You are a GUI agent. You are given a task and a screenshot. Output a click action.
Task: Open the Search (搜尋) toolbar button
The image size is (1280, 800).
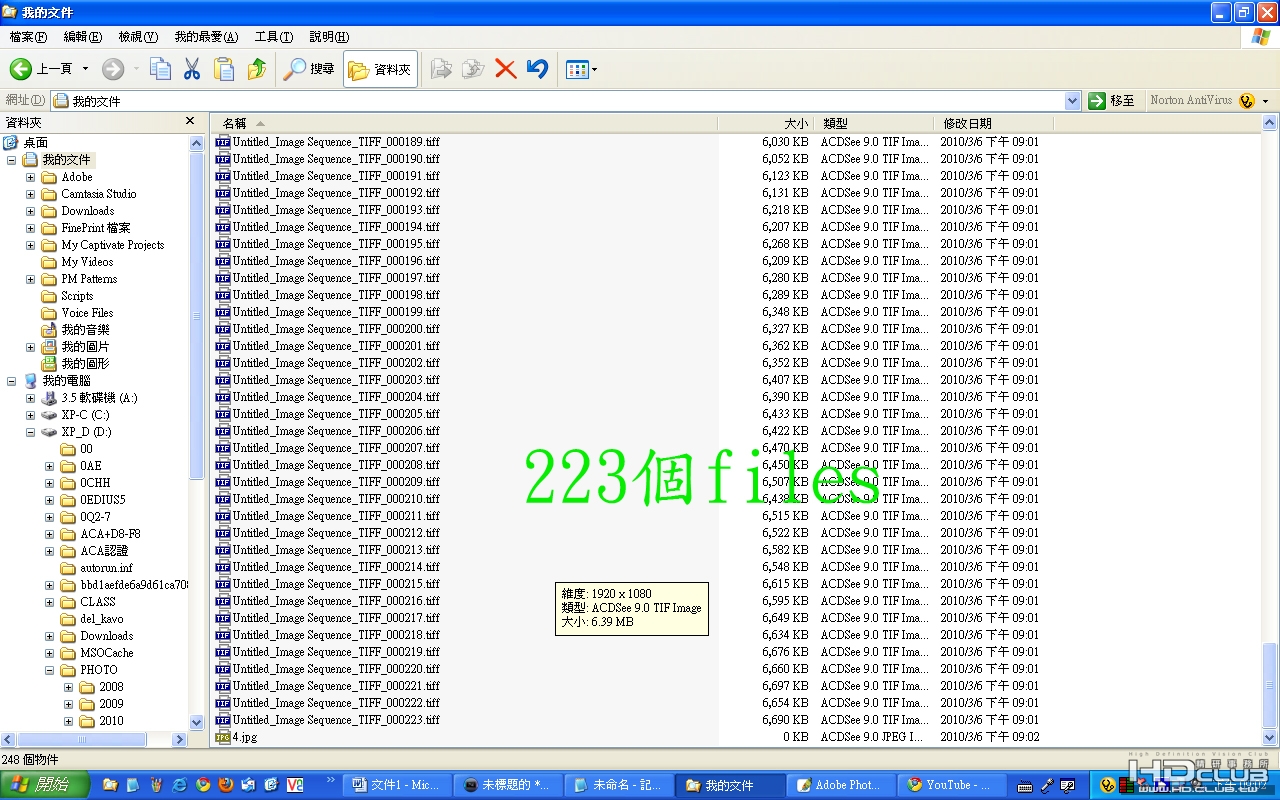[309, 69]
